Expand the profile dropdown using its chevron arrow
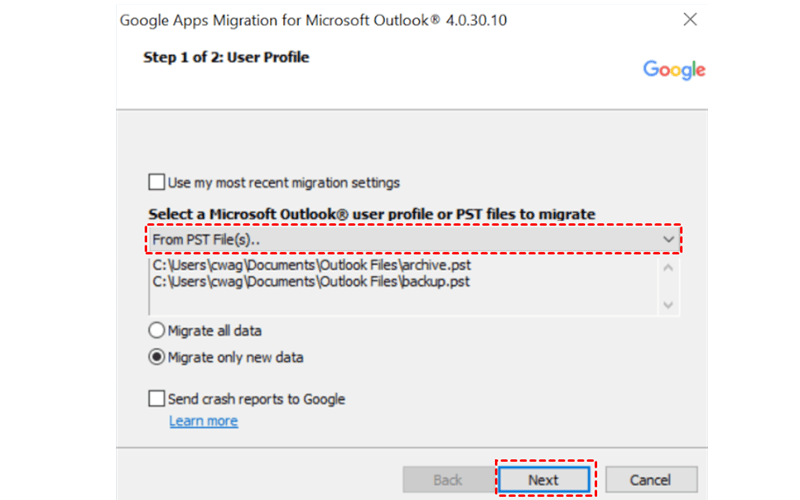Screen dimensions: 800x500 (x=668, y=240)
